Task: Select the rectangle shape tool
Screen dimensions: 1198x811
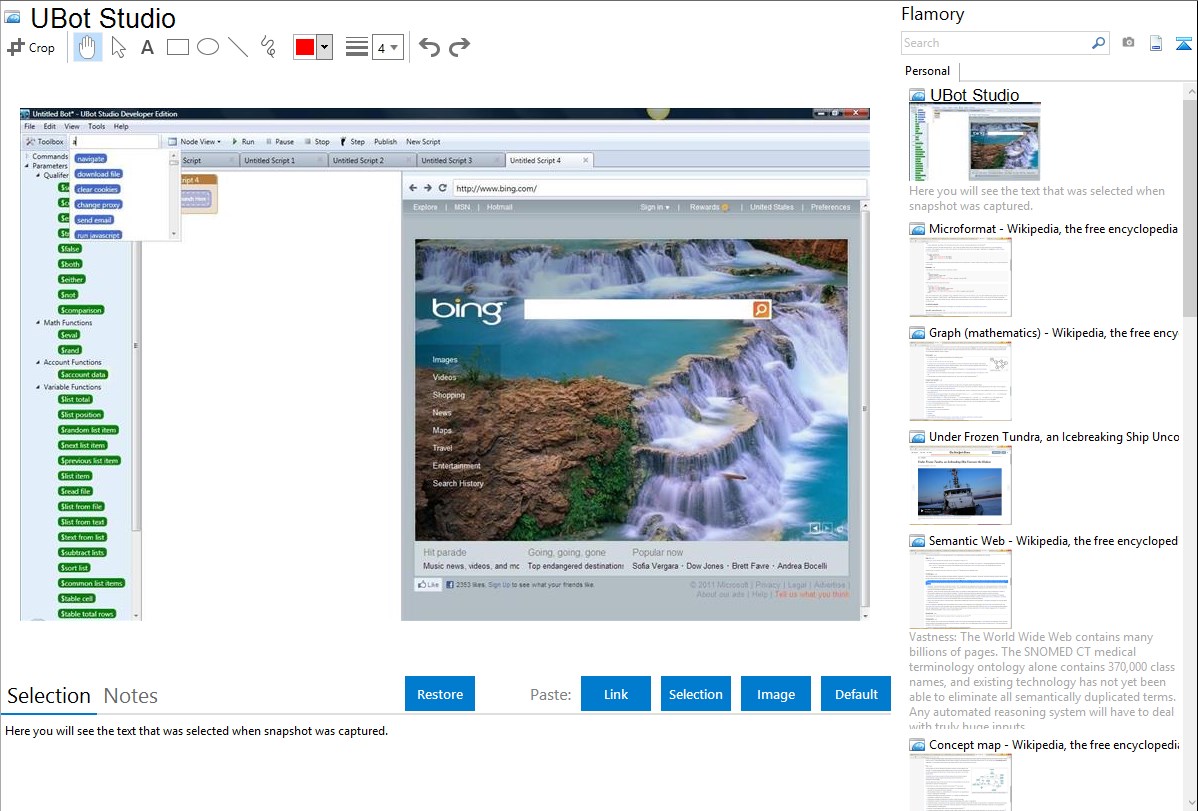Action: click(177, 47)
